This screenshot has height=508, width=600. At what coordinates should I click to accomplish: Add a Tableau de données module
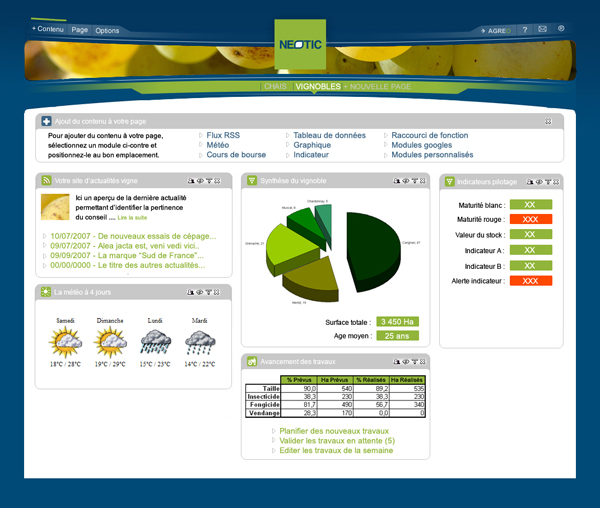(329, 135)
